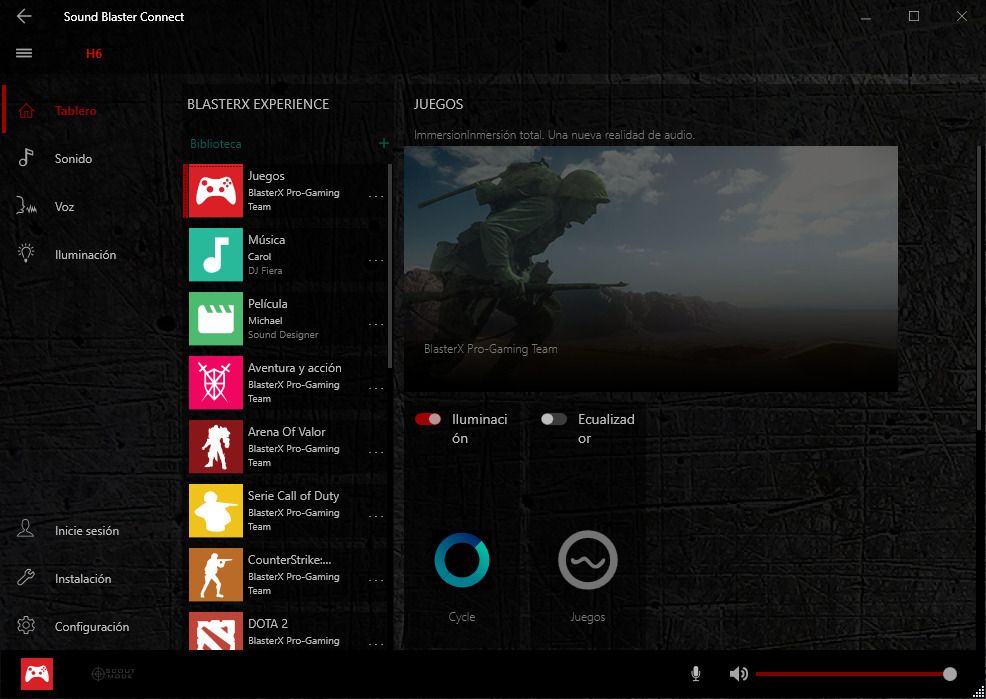Image resolution: width=986 pixels, height=699 pixels.
Task: Enable the Ecualizador toggle
Action: click(x=554, y=419)
